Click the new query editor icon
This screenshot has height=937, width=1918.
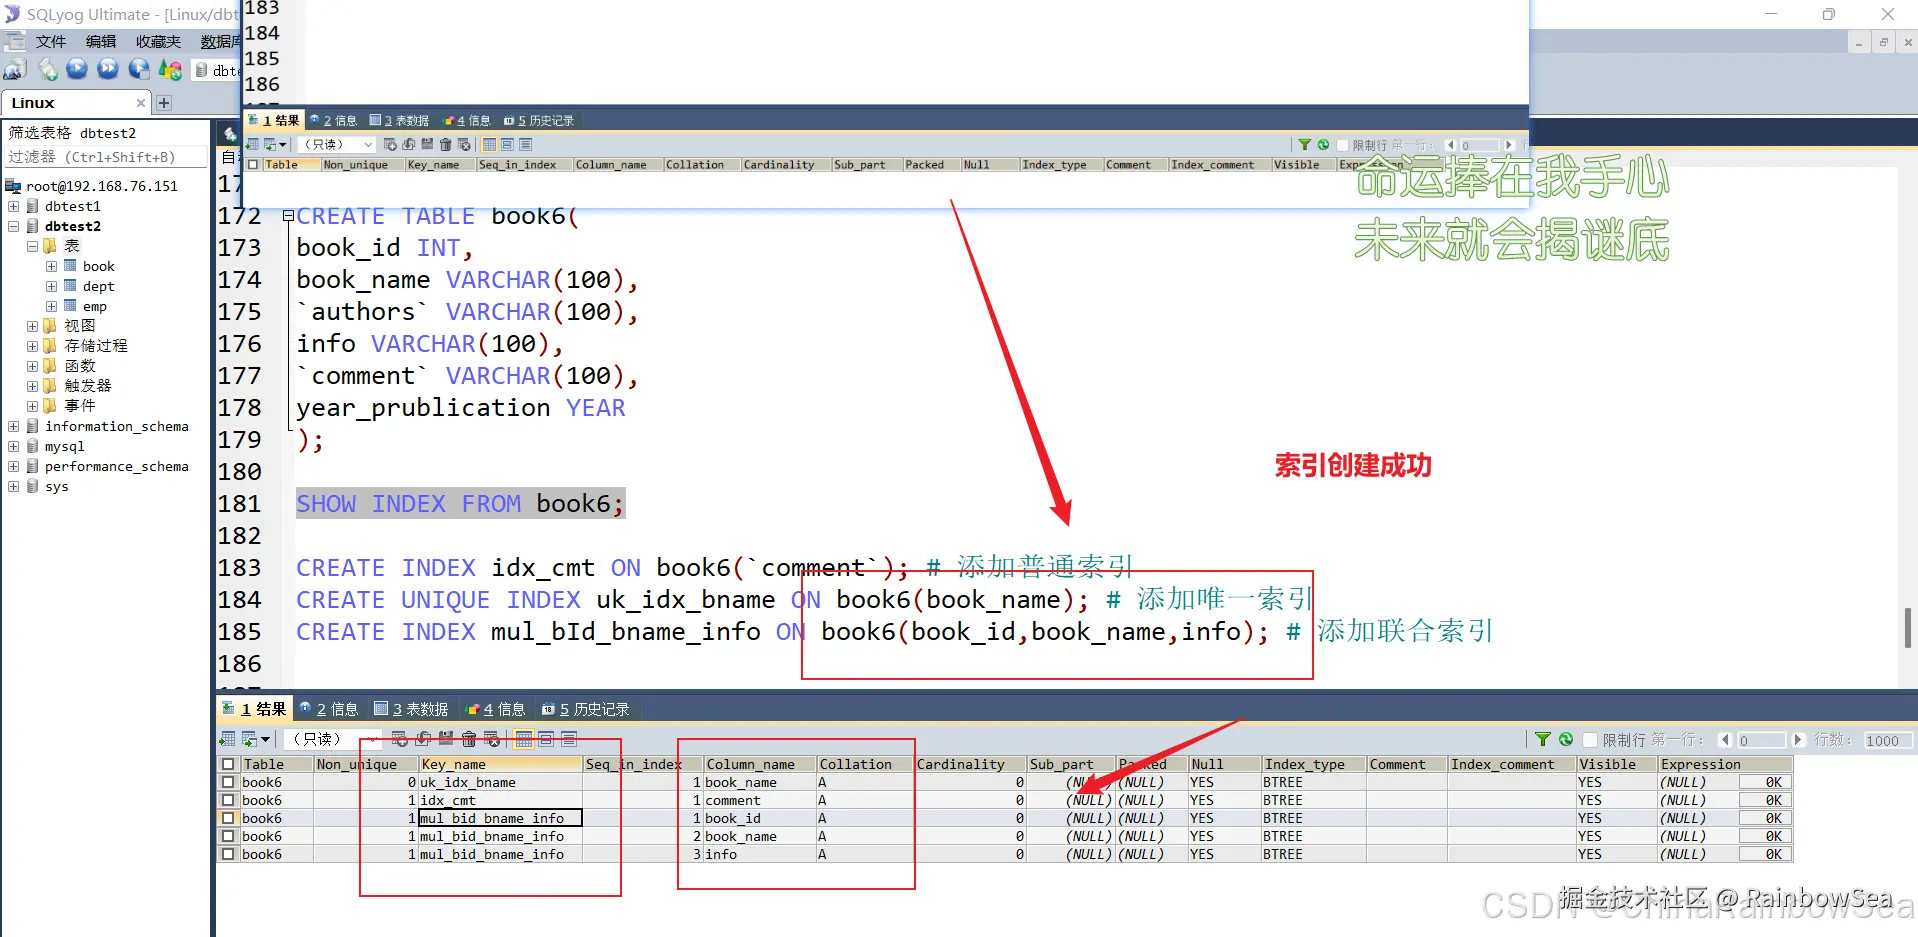(47, 69)
